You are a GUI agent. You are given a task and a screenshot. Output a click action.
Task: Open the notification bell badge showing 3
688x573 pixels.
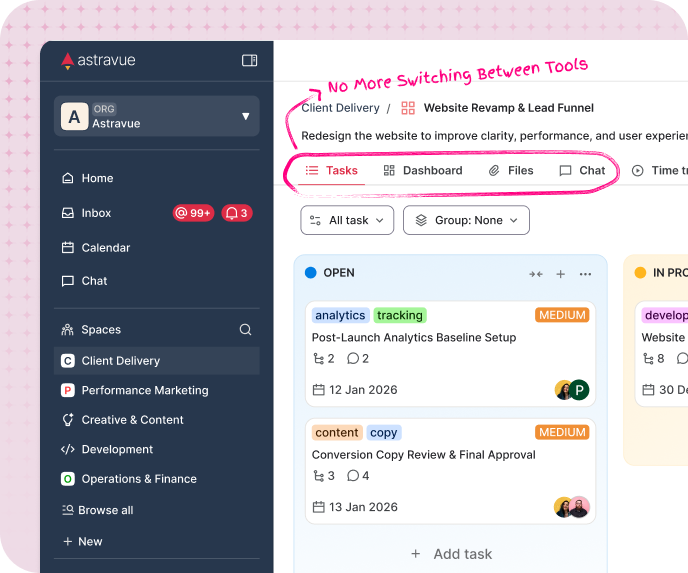coord(237,213)
